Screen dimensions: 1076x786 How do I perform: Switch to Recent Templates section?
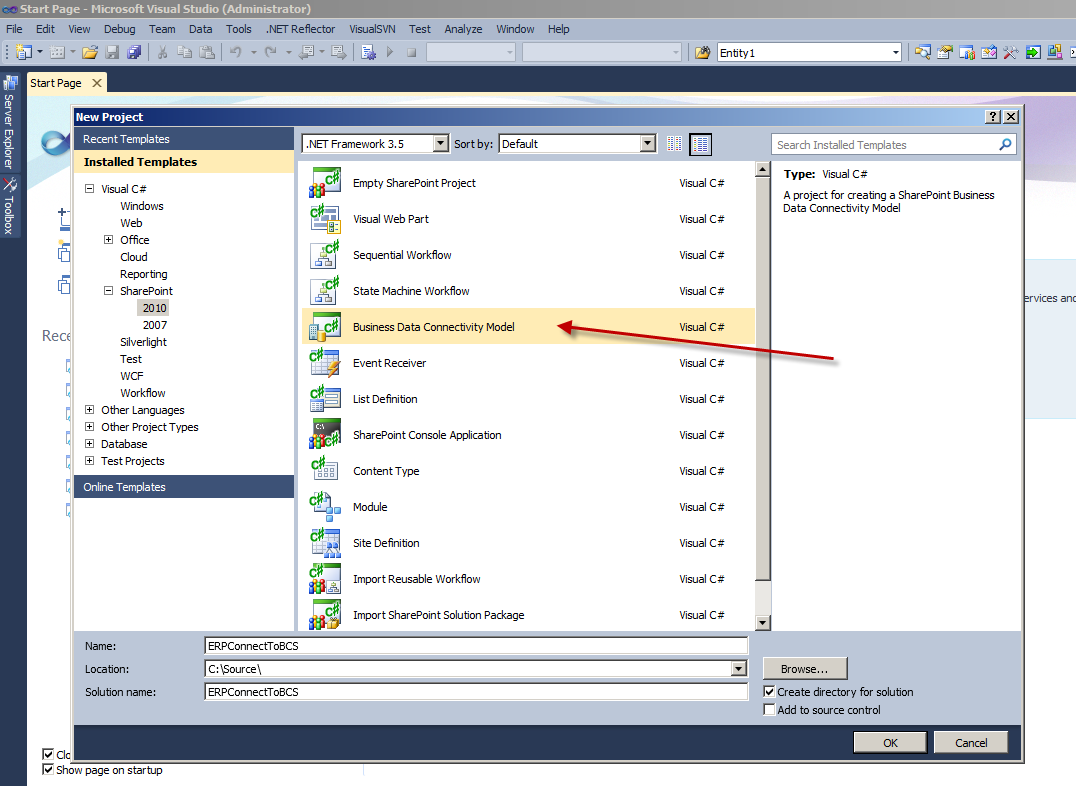coord(184,139)
